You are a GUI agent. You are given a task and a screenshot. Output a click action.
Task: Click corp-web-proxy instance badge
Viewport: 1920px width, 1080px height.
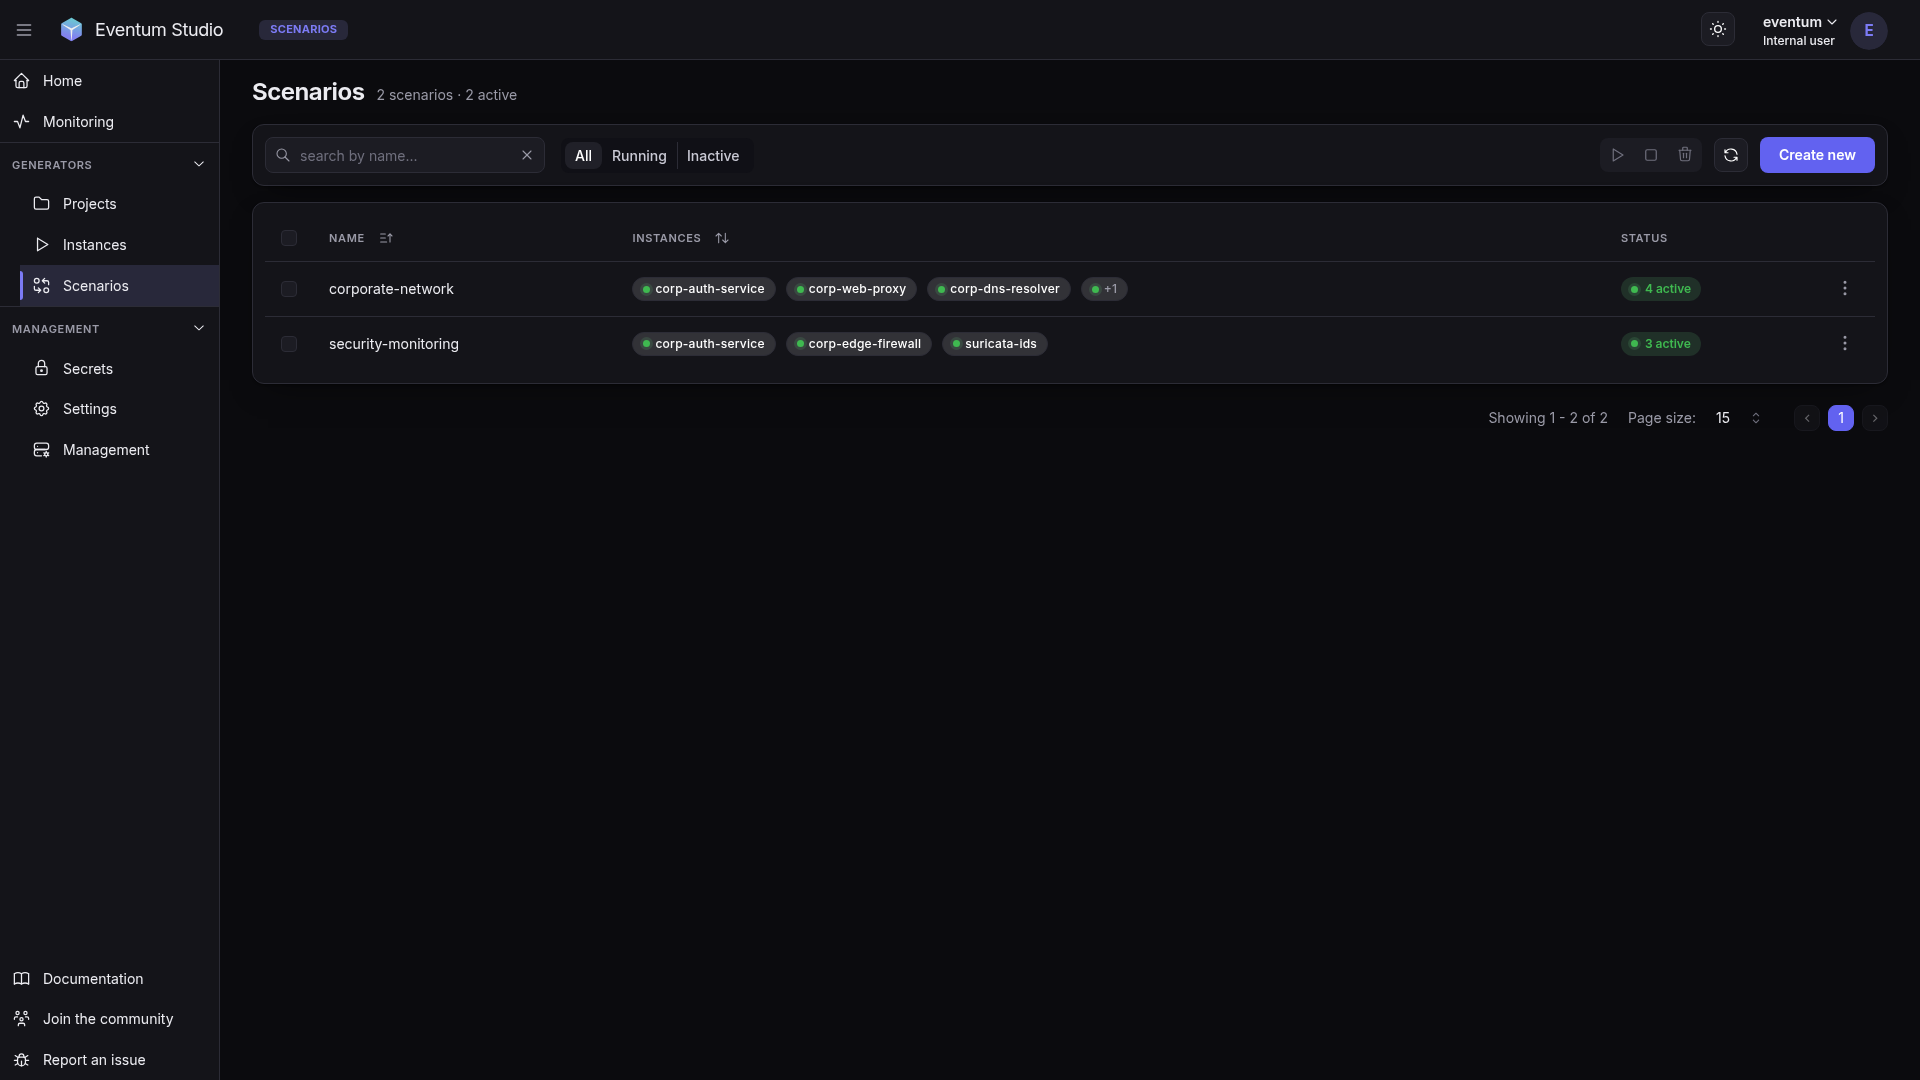(851, 289)
